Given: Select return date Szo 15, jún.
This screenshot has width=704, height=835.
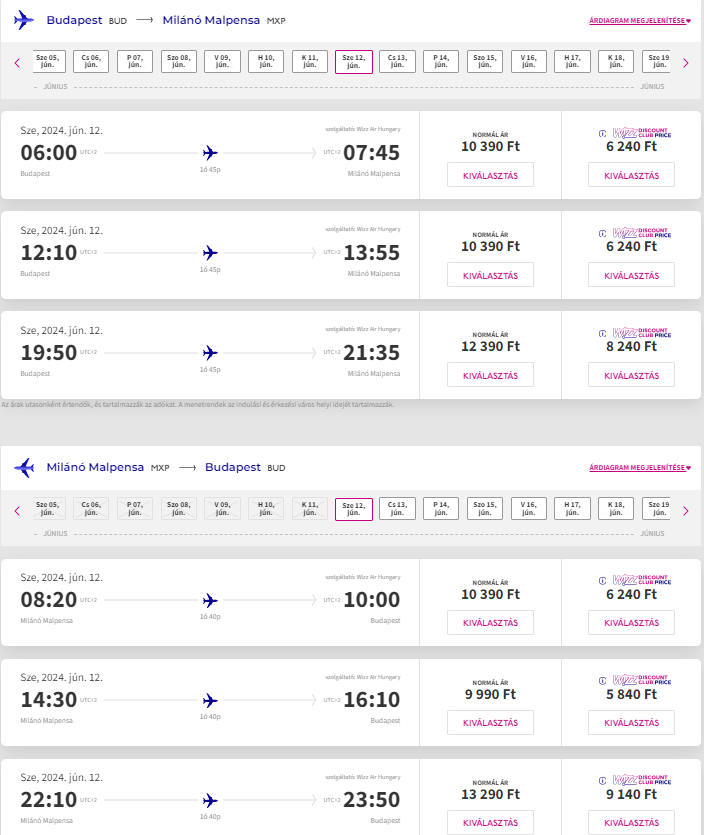Looking at the screenshot, I should [x=485, y=509].
